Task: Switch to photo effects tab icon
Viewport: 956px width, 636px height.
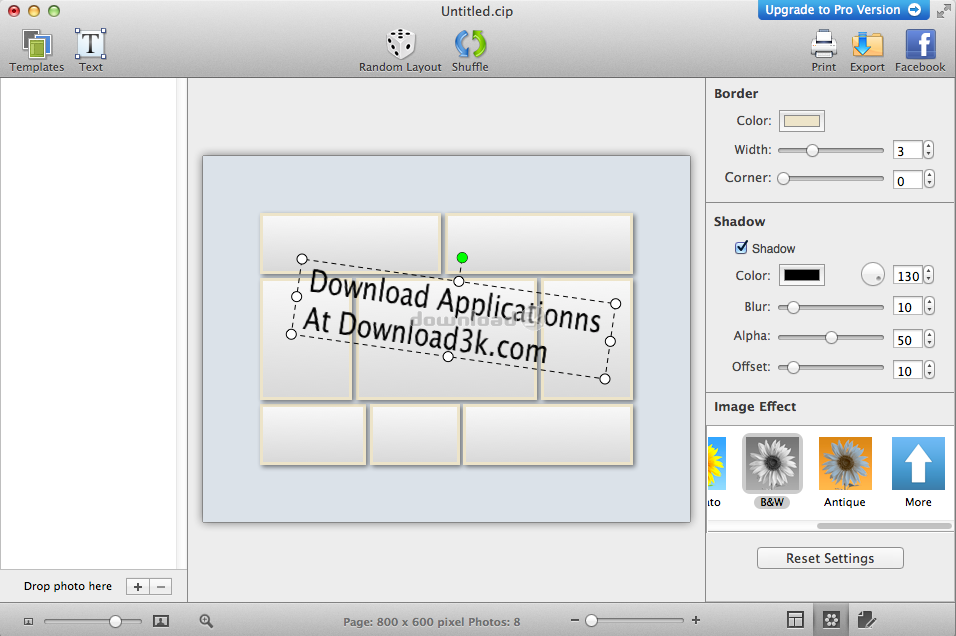Action: [x=831, y=620]
